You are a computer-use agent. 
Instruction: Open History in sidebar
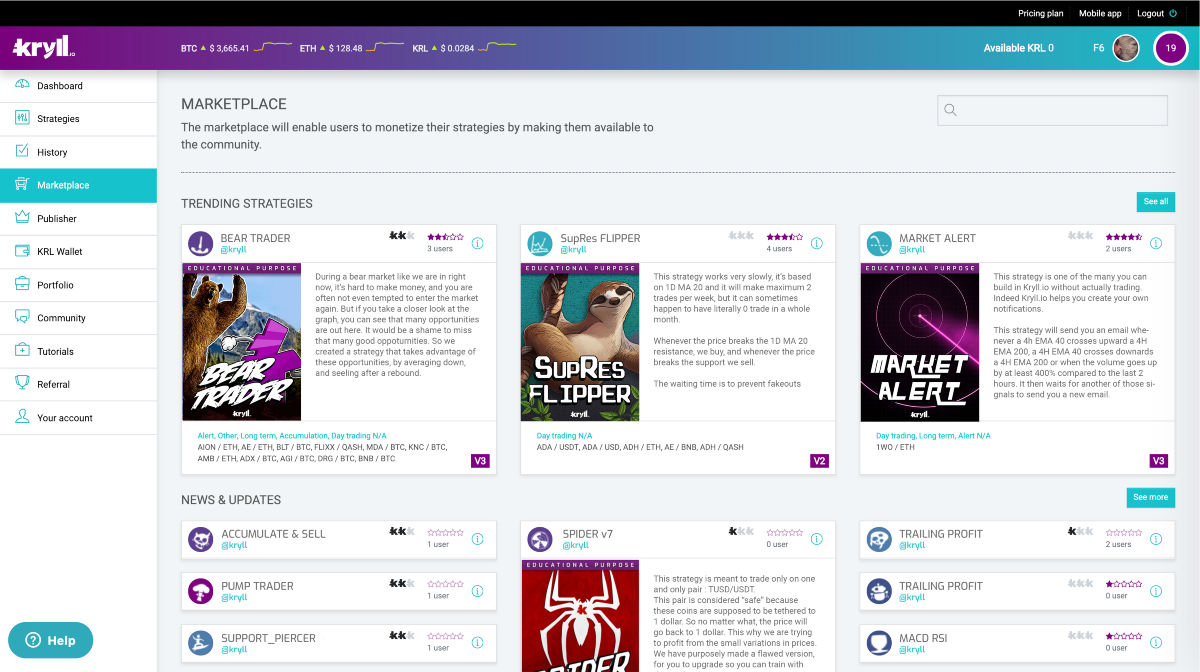(x=78, y=152)
